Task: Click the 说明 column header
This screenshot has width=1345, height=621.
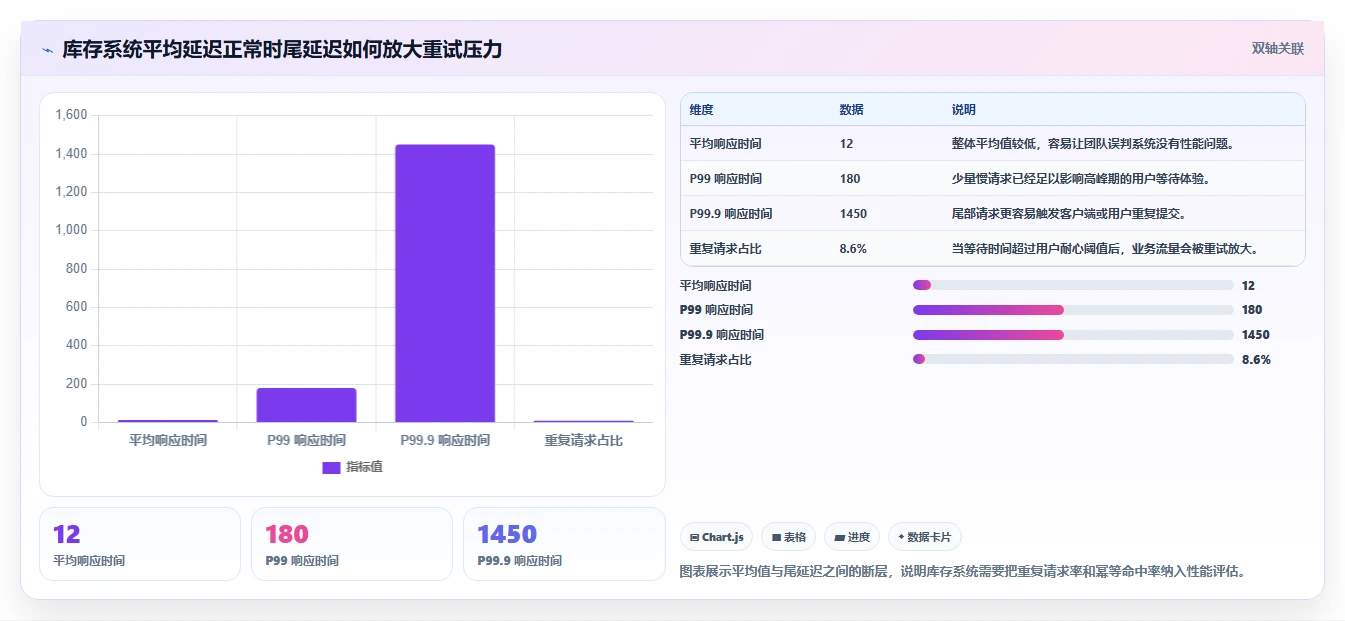Action: [964, 109]
